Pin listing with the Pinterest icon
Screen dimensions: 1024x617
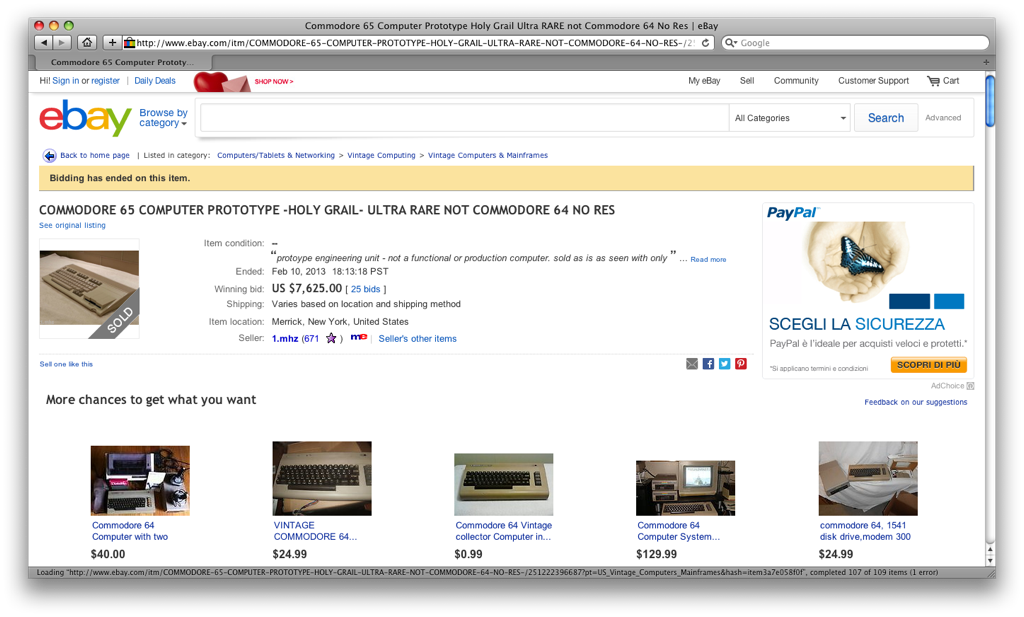[741, 364]
